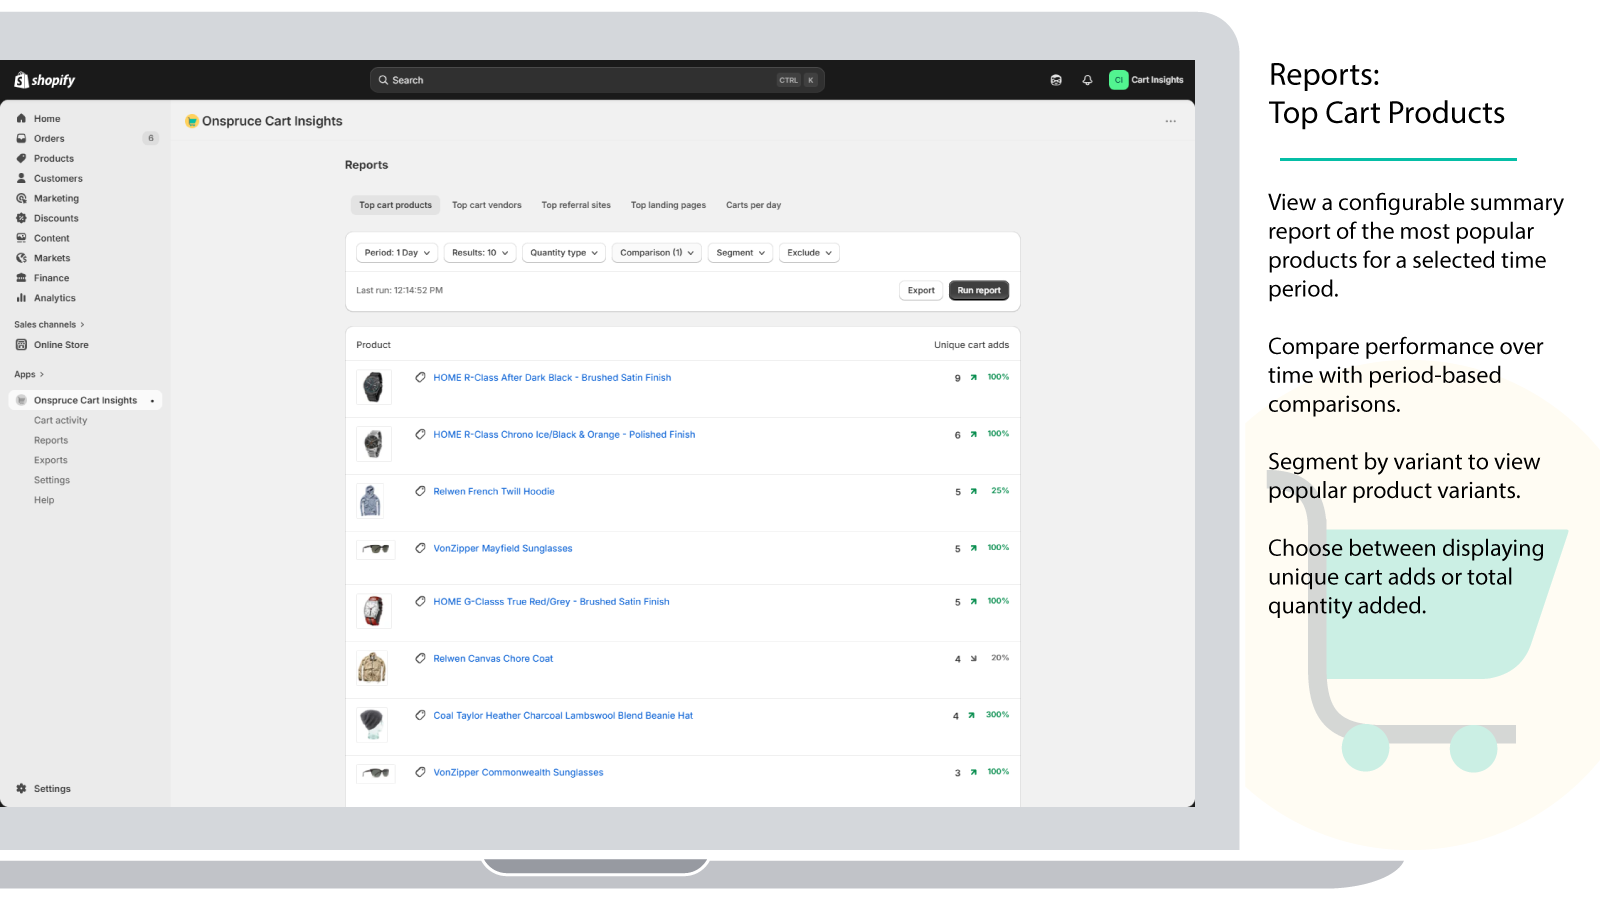Open Relwen French Twill Hoodie link
This screenshot has width=1600, height=900.
tap(494, 492)
